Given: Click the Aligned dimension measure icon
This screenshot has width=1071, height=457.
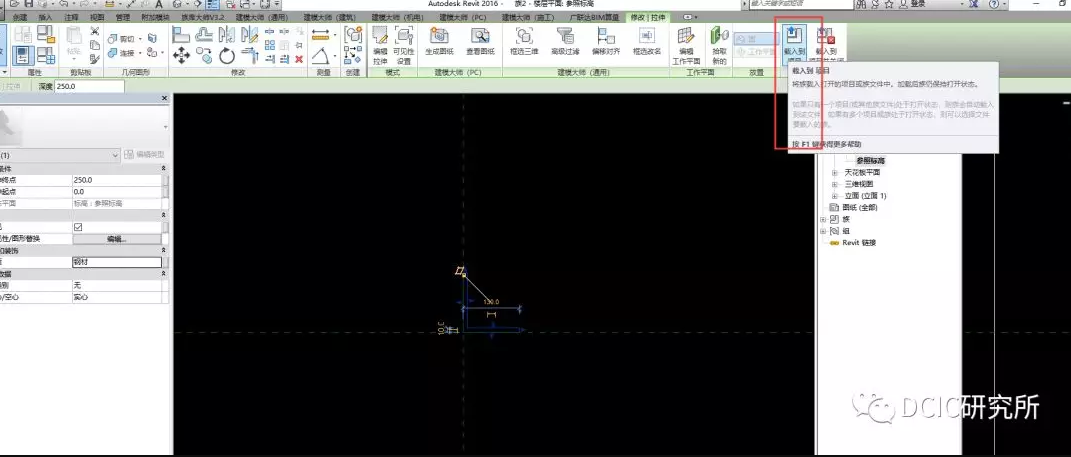Looking at the screenshot, I should point(320,35).
